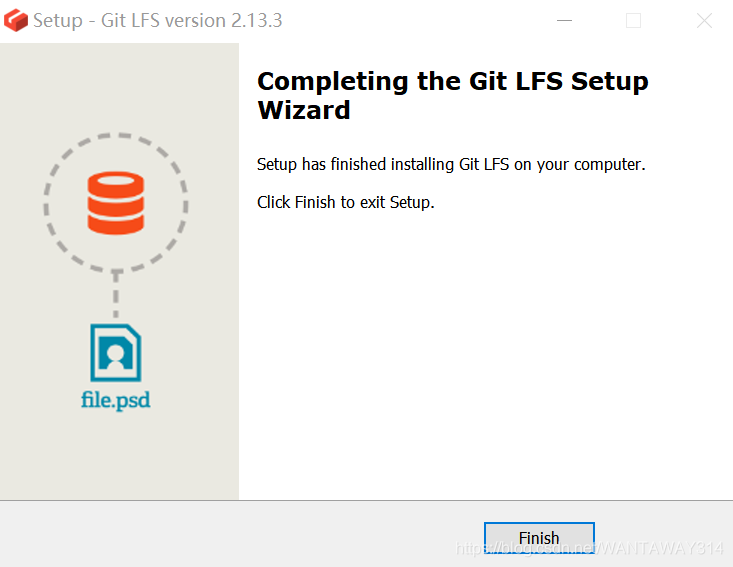
Task: Select the blue file.psd document icon
Action: click(x=115, y=353)
